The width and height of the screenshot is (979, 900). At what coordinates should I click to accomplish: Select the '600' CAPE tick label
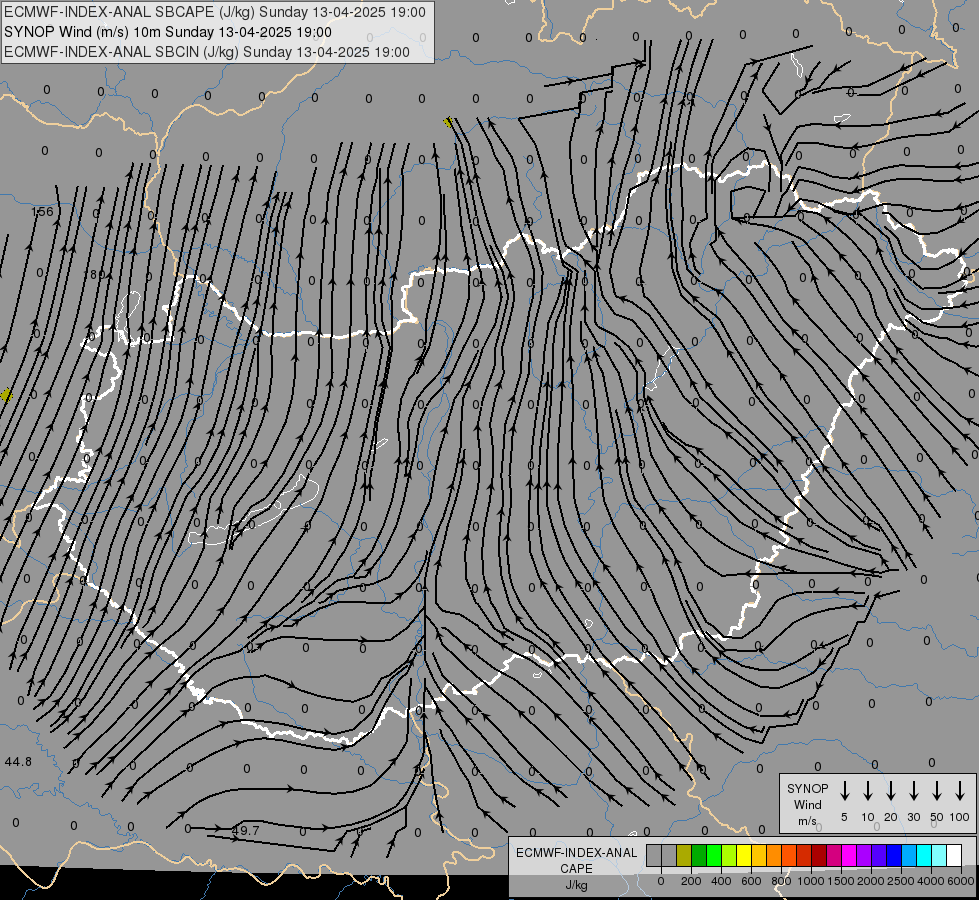click(x=751, y=881)
